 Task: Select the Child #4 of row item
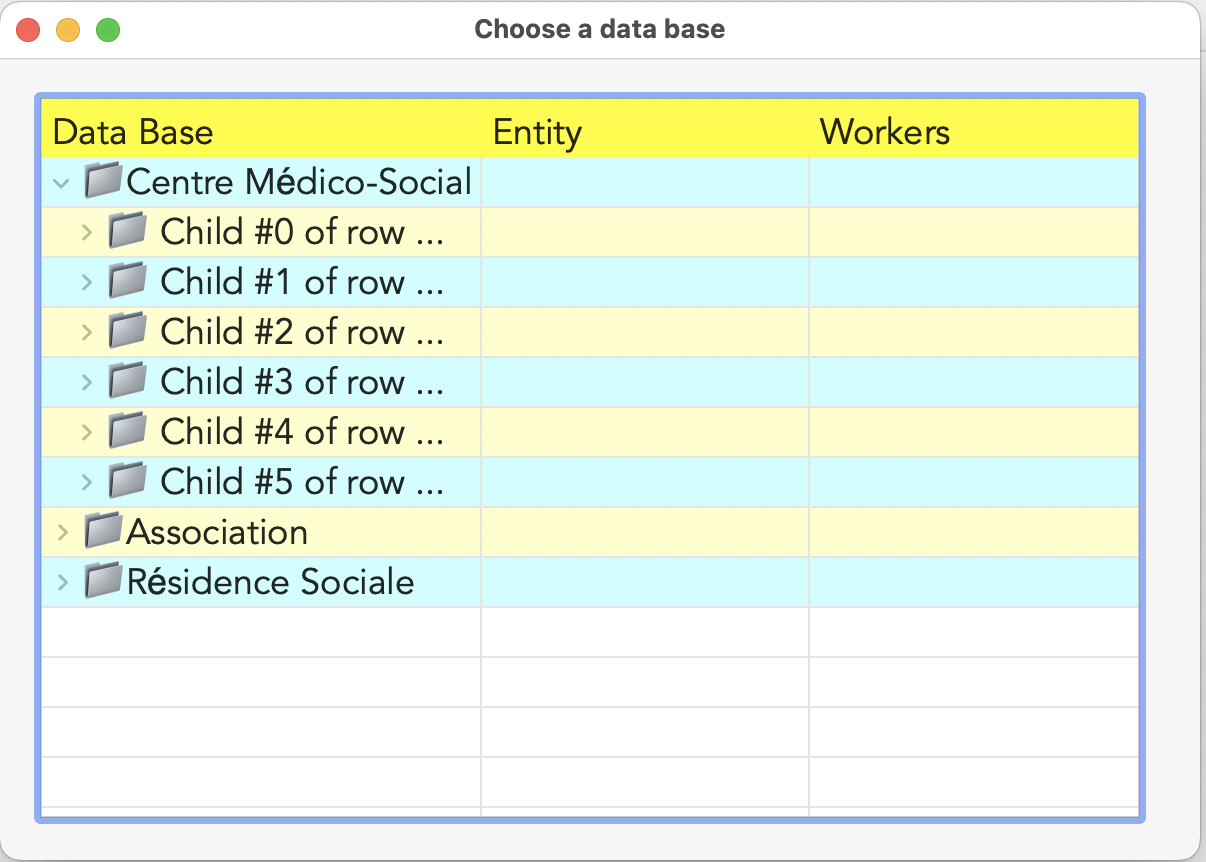coord(302,432)
